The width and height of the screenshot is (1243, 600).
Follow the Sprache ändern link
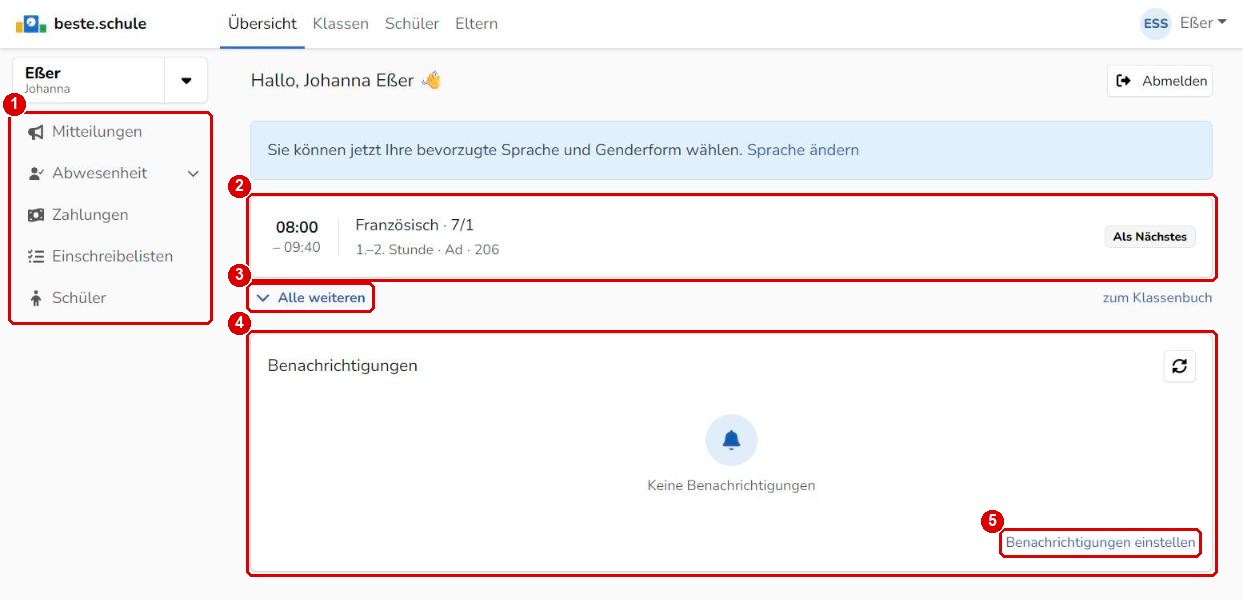click(803, 150)
